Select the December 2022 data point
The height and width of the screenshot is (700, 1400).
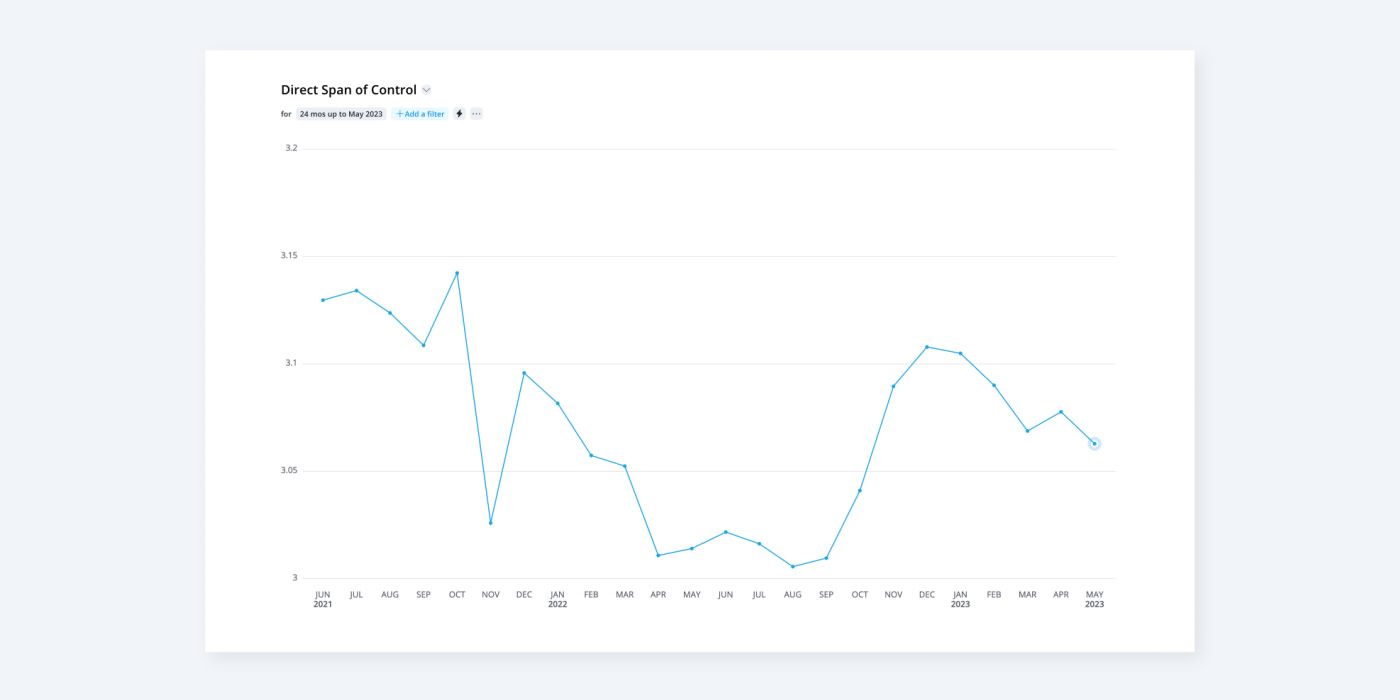927,347
